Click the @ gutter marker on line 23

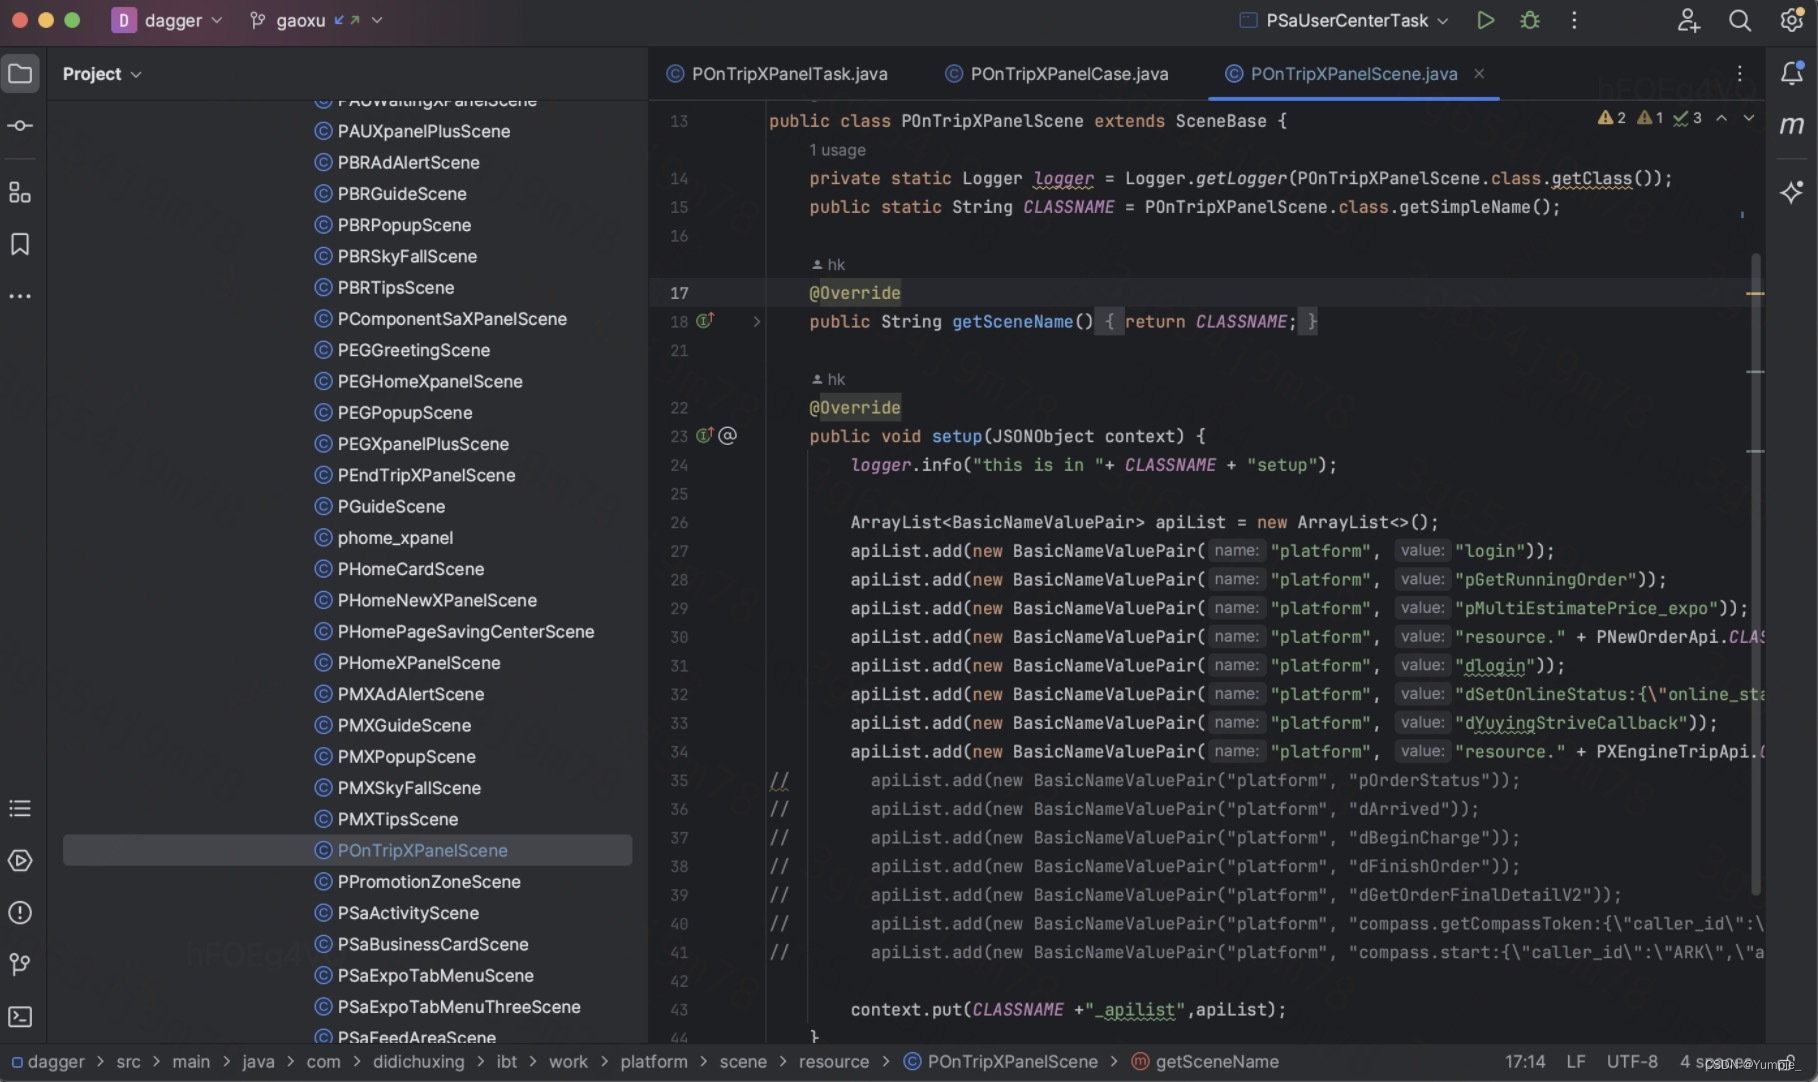(x=728, y=435)
